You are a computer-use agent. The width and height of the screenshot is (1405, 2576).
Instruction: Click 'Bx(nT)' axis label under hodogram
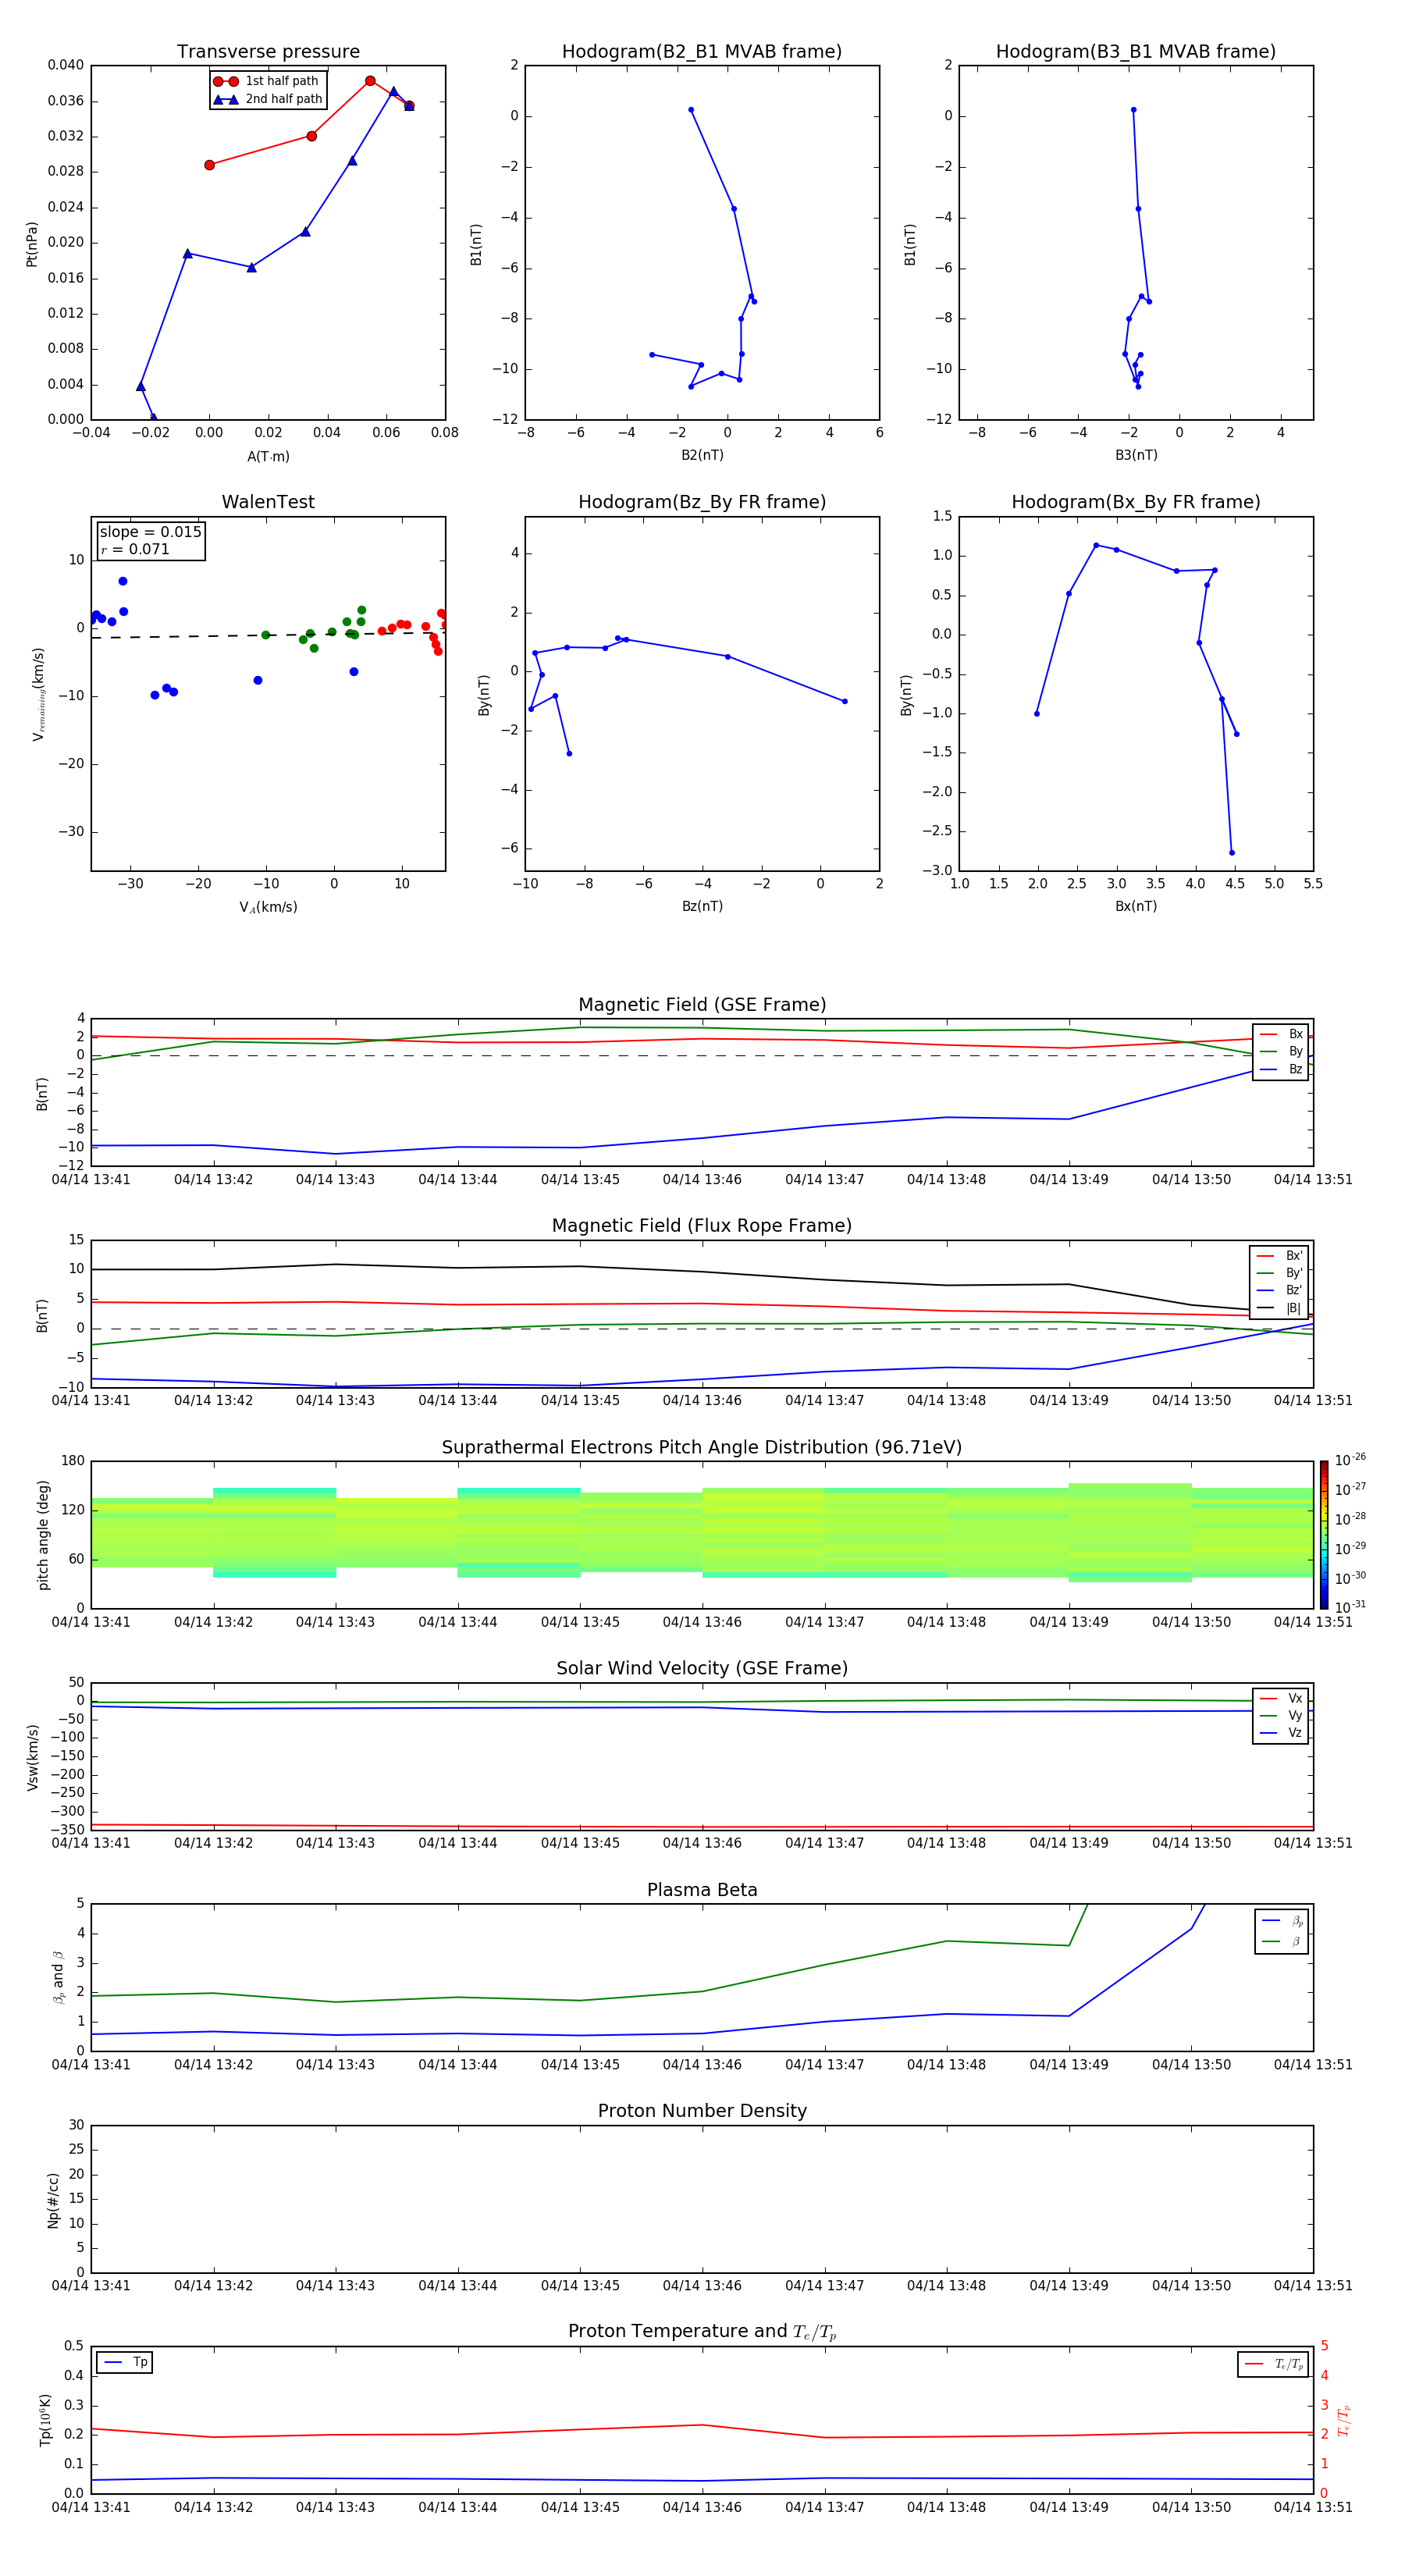[x=1136, y=906]
